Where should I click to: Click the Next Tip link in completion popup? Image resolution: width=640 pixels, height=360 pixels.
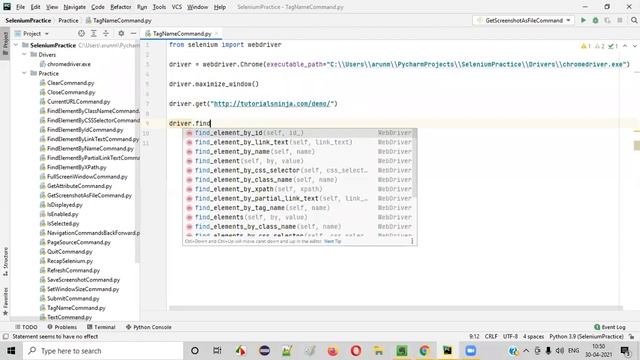pyautogui.click(x=332, y=241)
